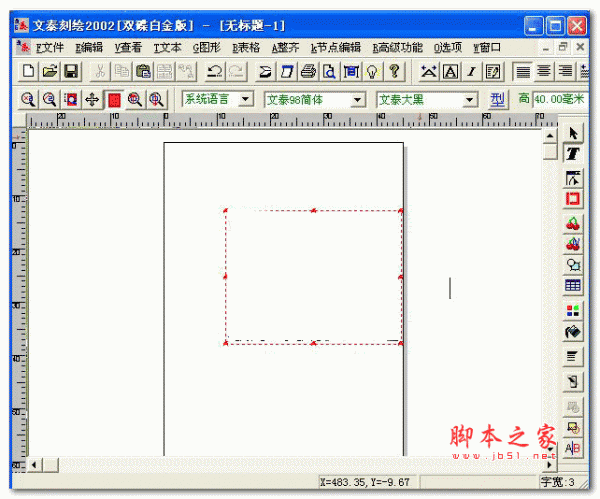Click the cherries with pencil icon
Image resolution: width=600 pixels, height=499 pixels.
coord(573,244)
